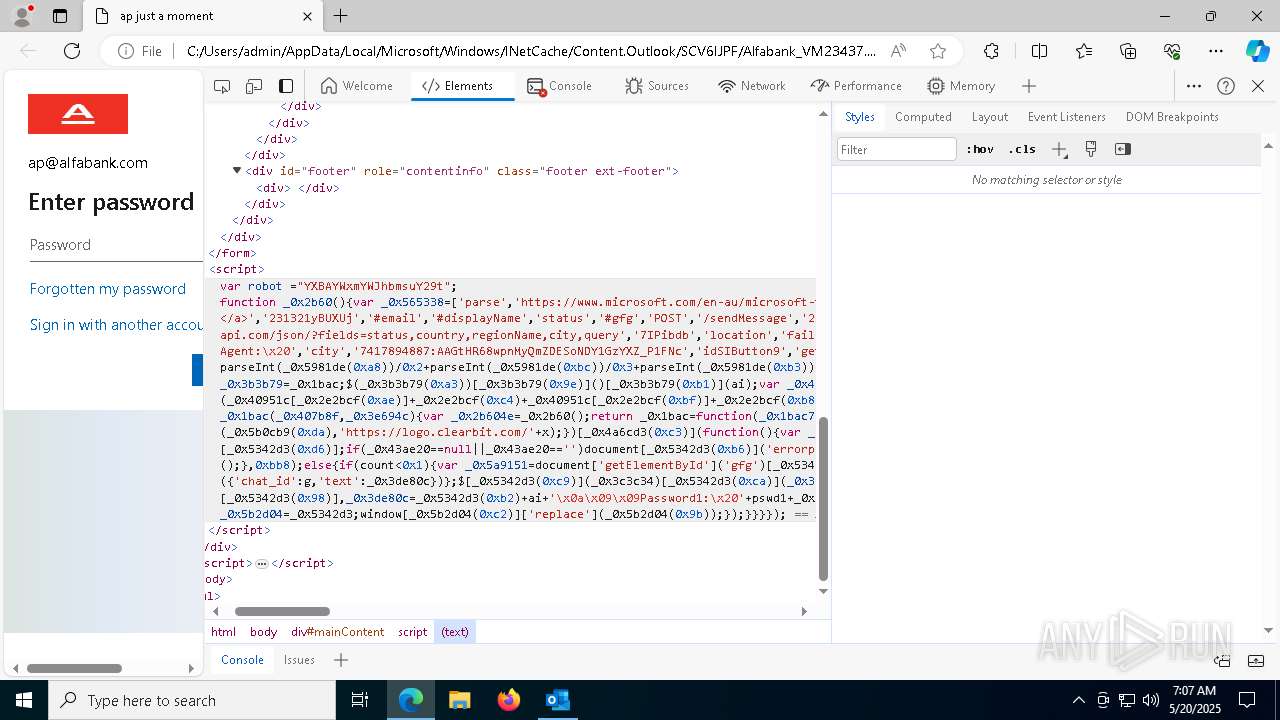This screenshot has width=1280, height=720.
Task: Toggle the DevTools activity bar dock icon
Action: tap(286, 86)
